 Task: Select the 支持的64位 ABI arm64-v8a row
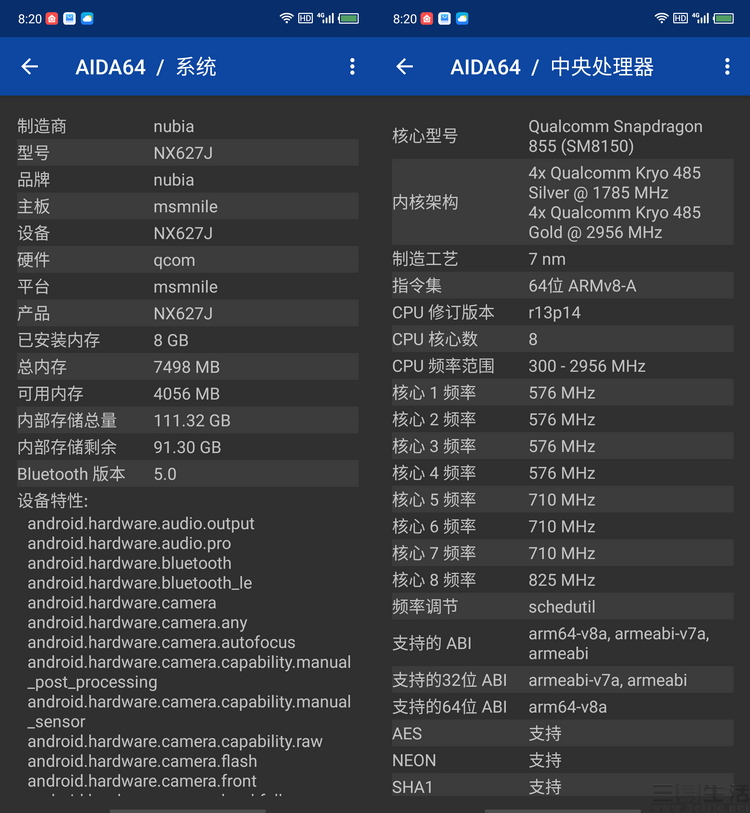tap(563, 707)
